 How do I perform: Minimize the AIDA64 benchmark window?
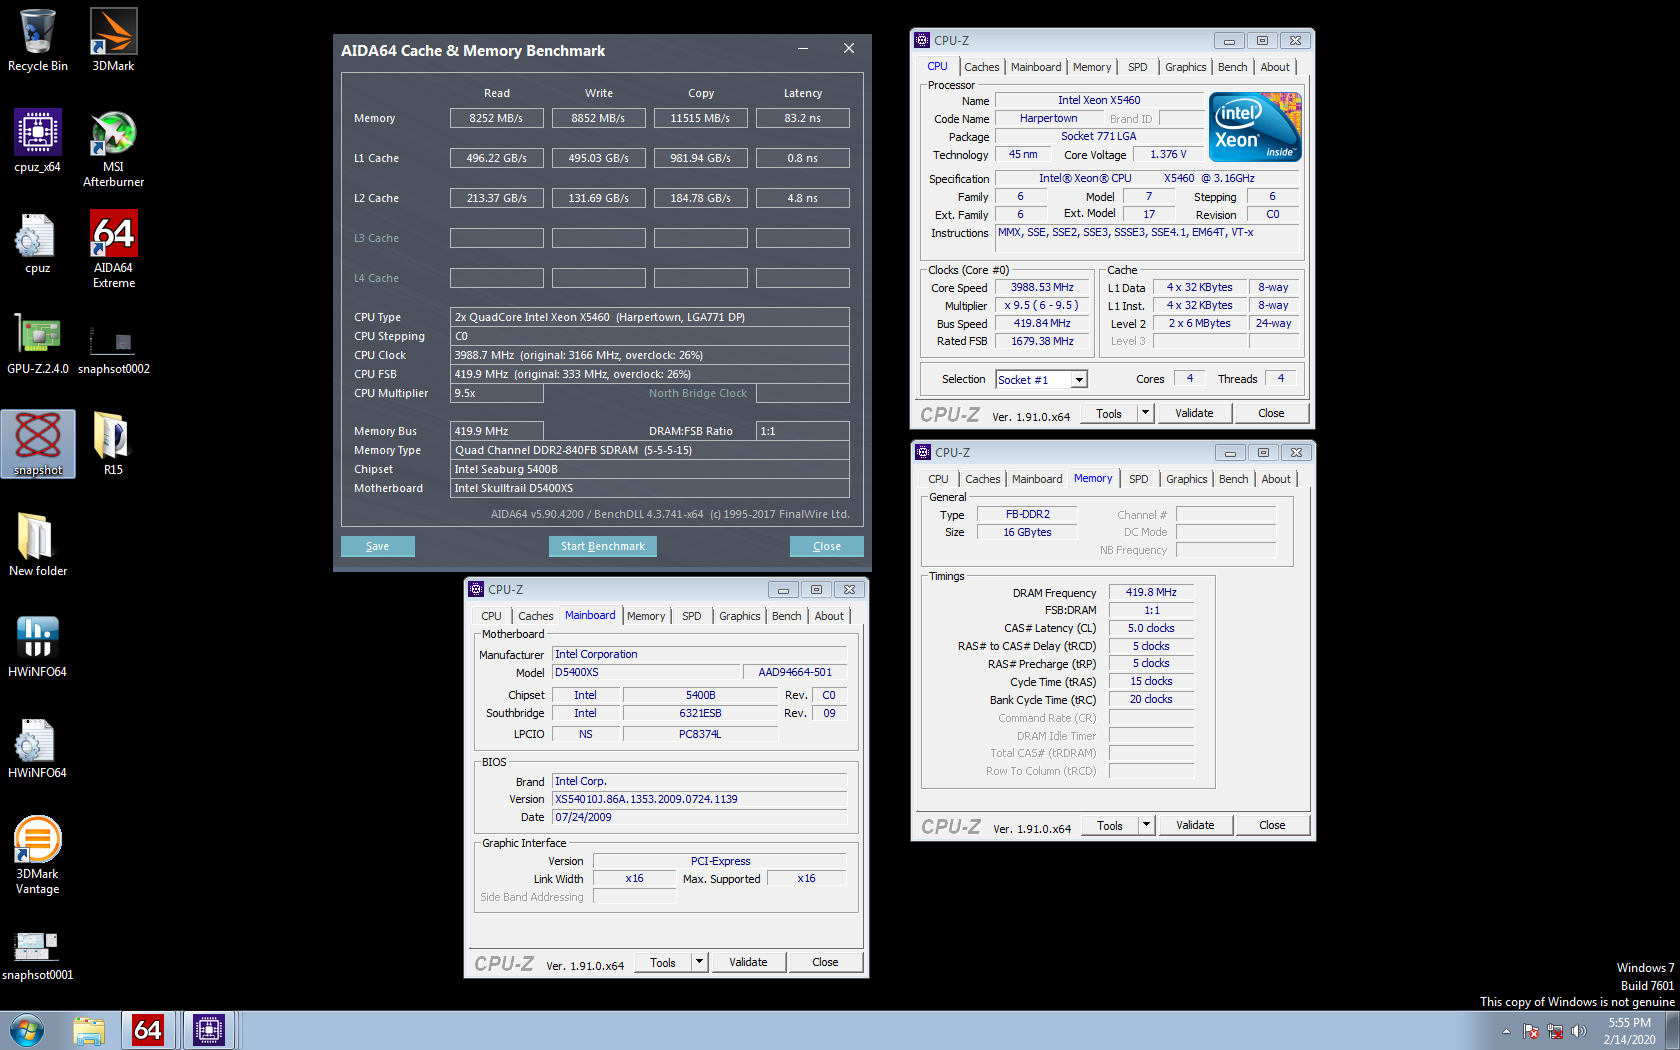coord(803,49)
